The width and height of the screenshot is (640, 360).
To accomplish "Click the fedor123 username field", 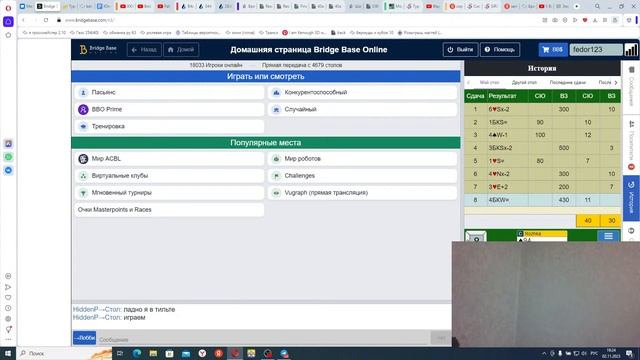I will coord(596,49).
